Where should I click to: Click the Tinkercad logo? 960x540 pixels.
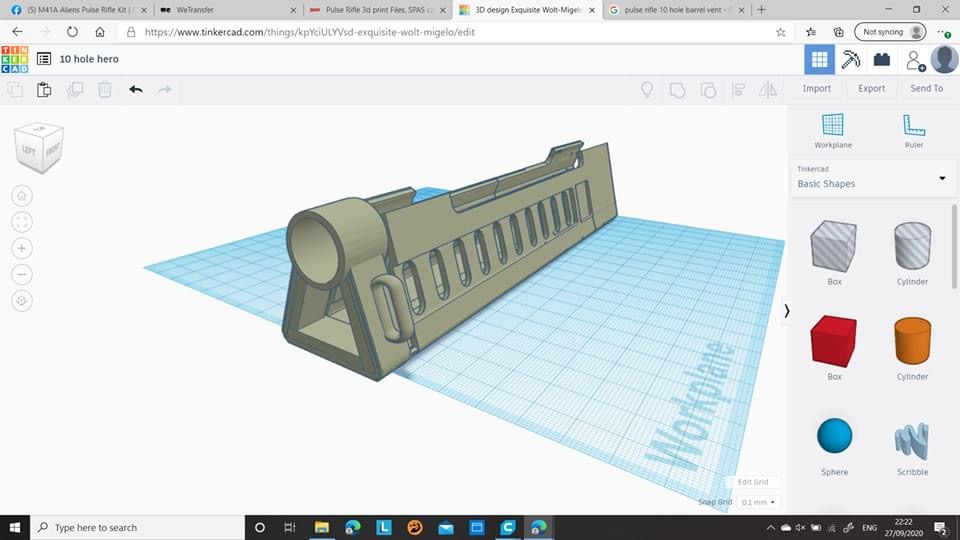point(15,59)
